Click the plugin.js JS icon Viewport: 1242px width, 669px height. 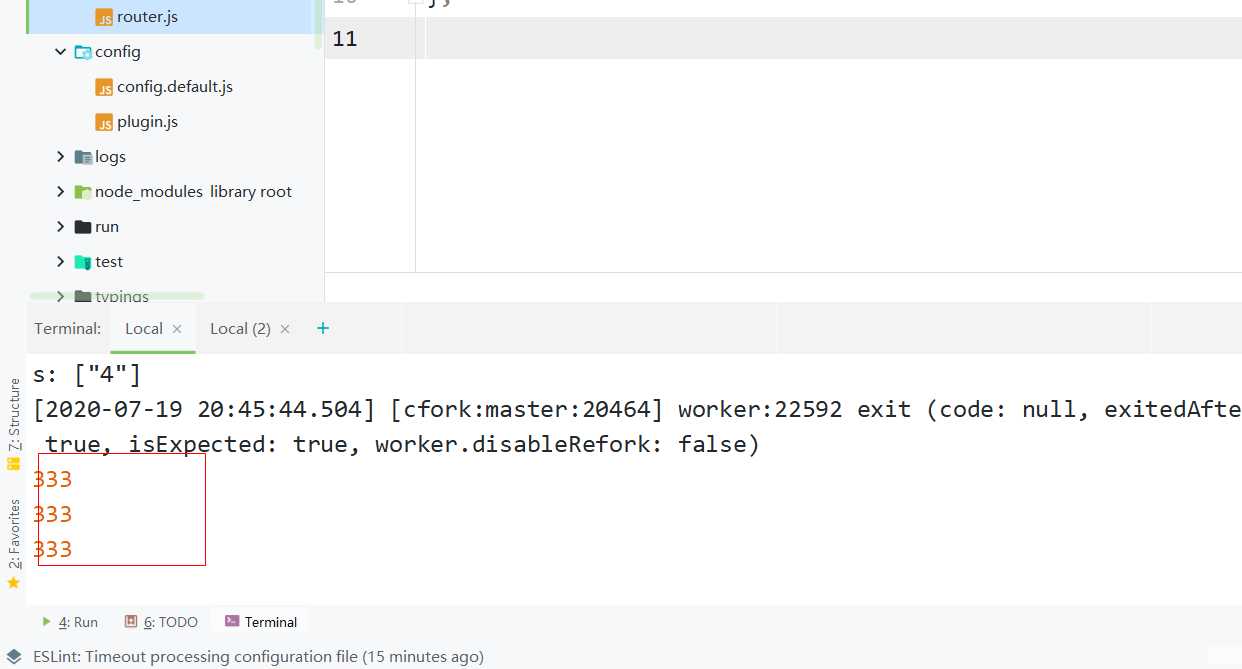click(104, 122)
